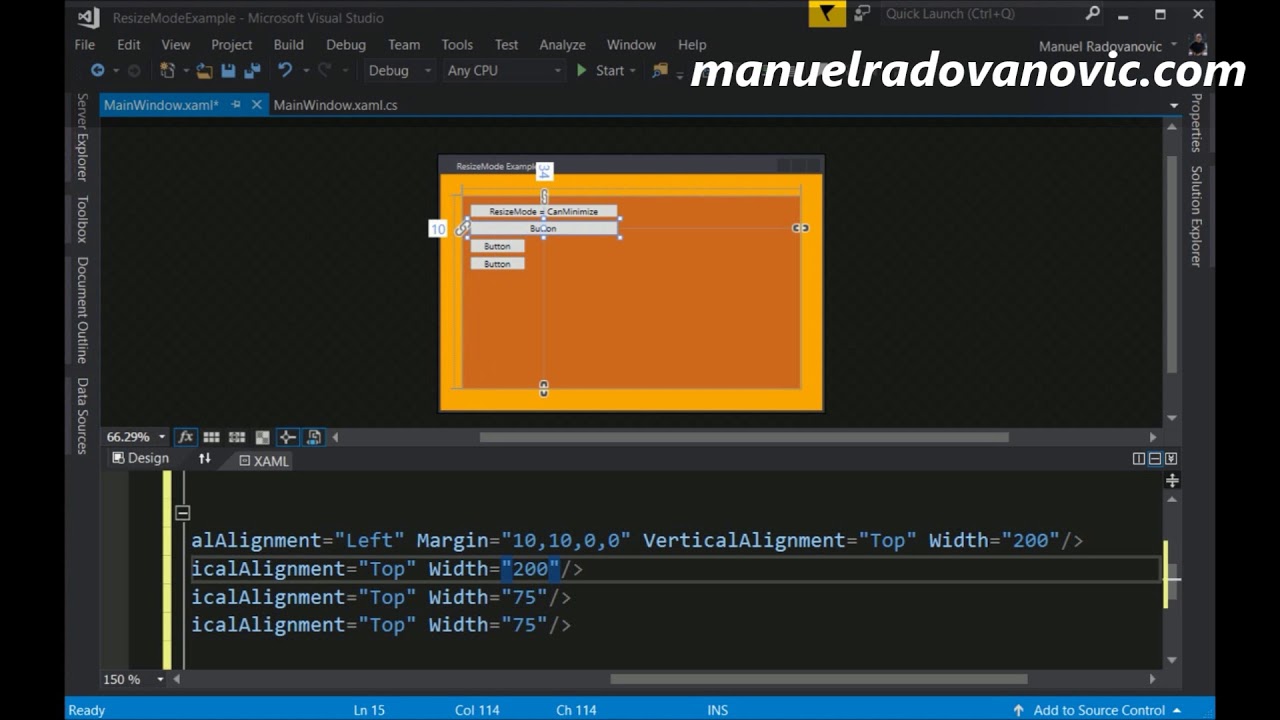Viewport: 1280px width, 720px height.
Task: Click the Navigate Backward arrow icon
Action: coord(97,71)
